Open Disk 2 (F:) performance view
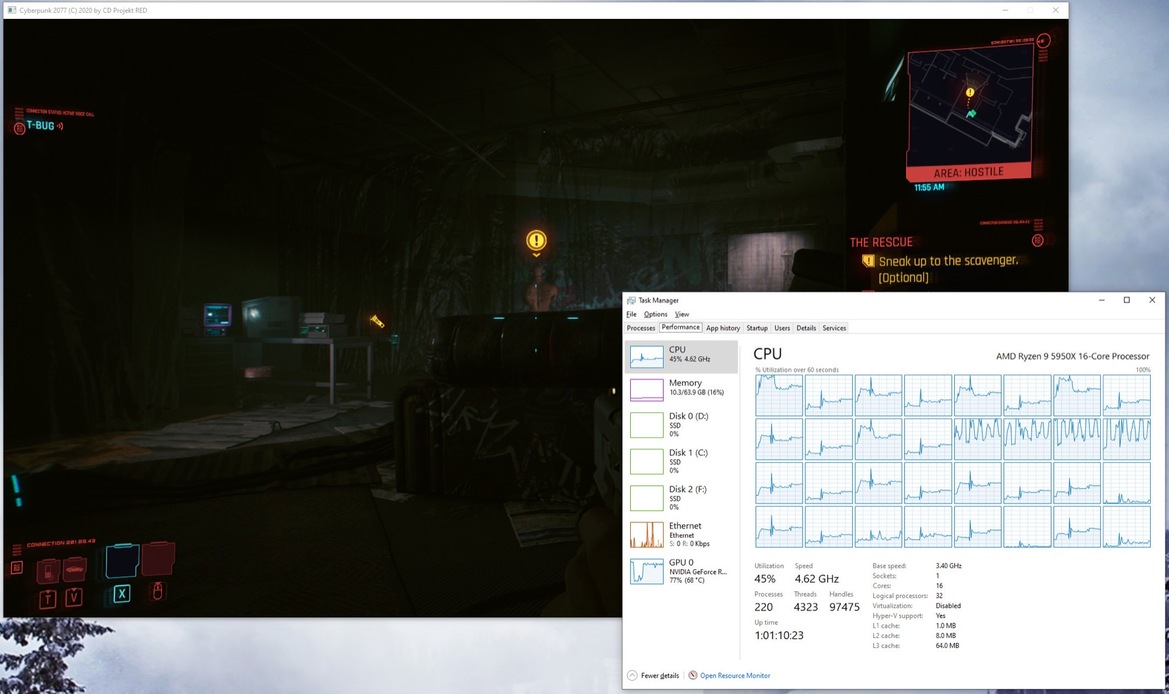This screenshot has width=1169, height=694. (681, 497)
